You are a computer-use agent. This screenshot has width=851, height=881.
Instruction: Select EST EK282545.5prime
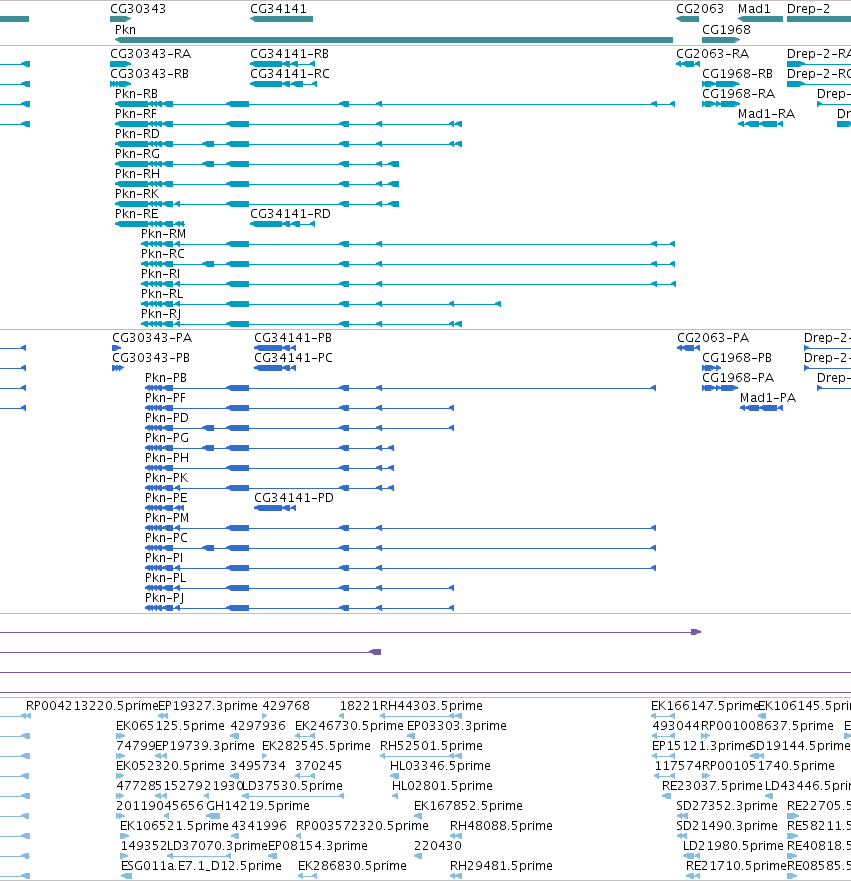point(316,746)
